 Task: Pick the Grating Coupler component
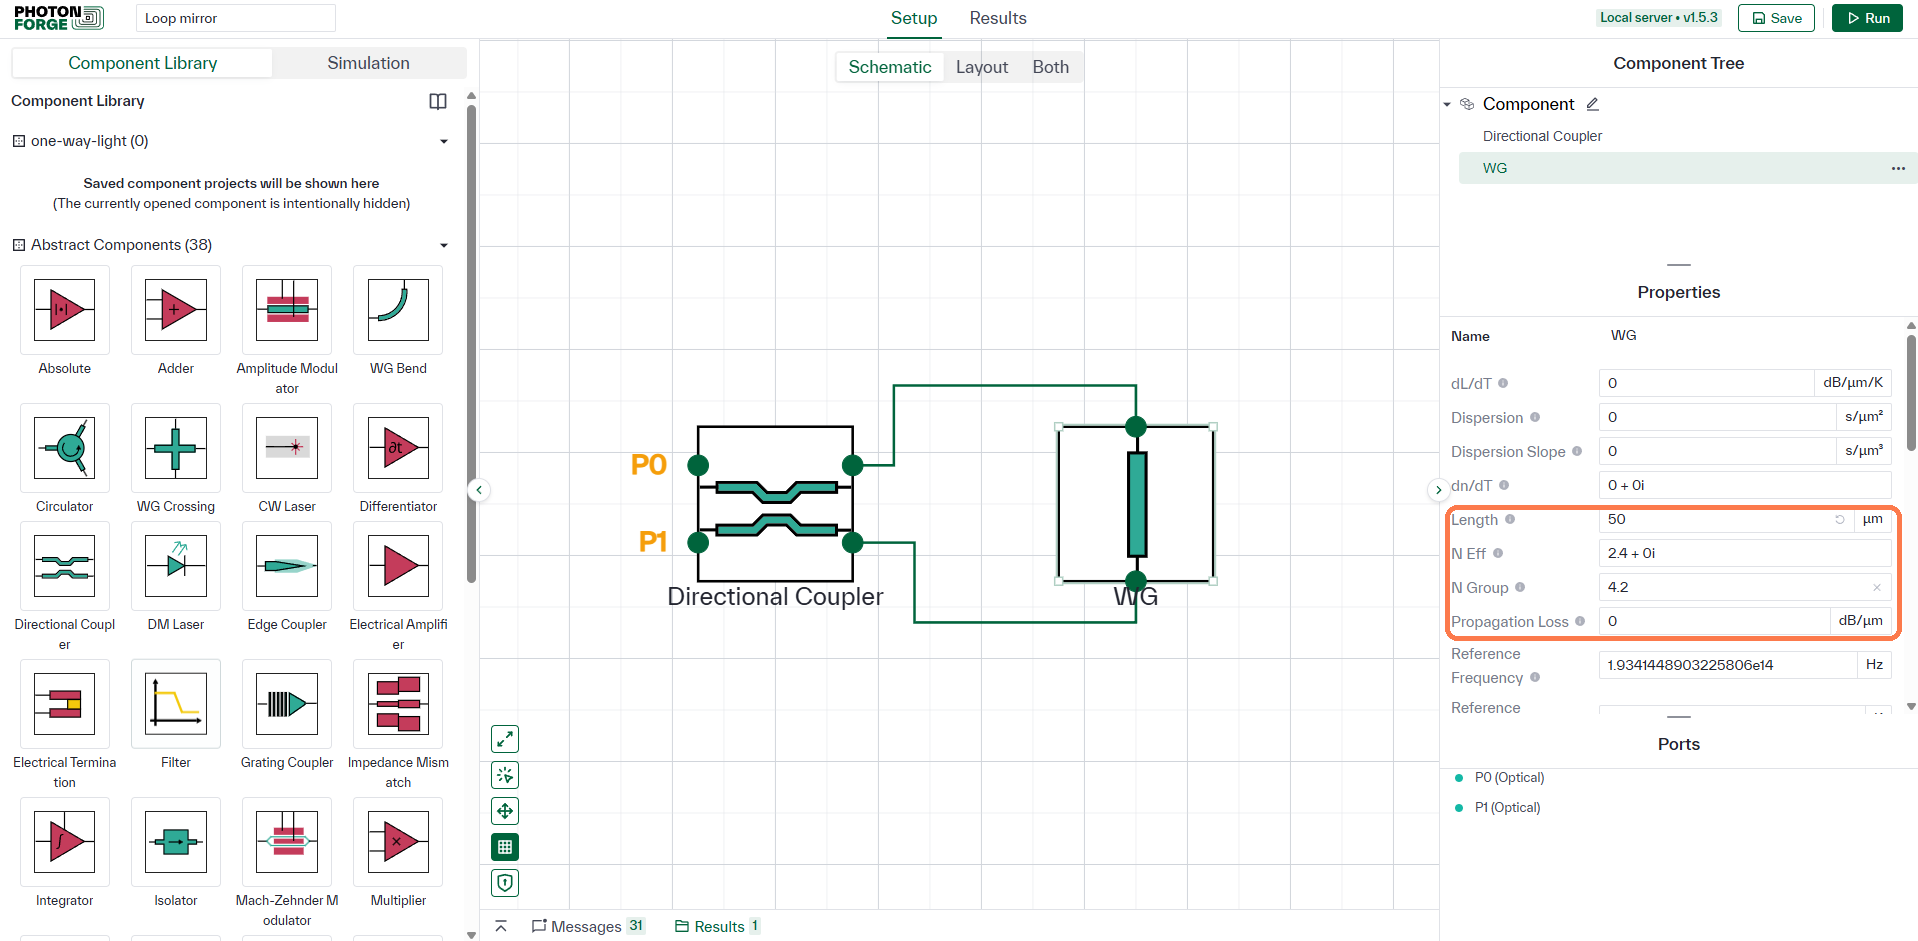click(x=287, y=704)
